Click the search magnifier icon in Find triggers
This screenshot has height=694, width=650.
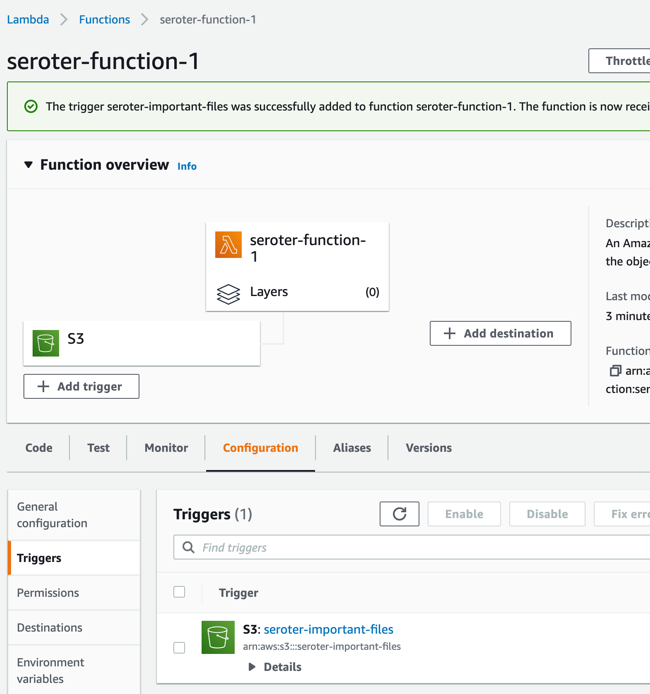pos(188,548)
